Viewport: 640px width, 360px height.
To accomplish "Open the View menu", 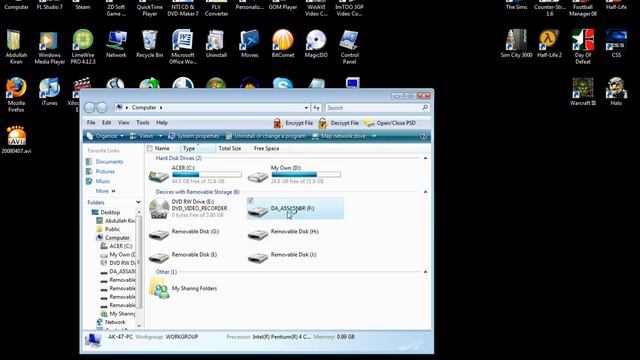I will [124, 123].
